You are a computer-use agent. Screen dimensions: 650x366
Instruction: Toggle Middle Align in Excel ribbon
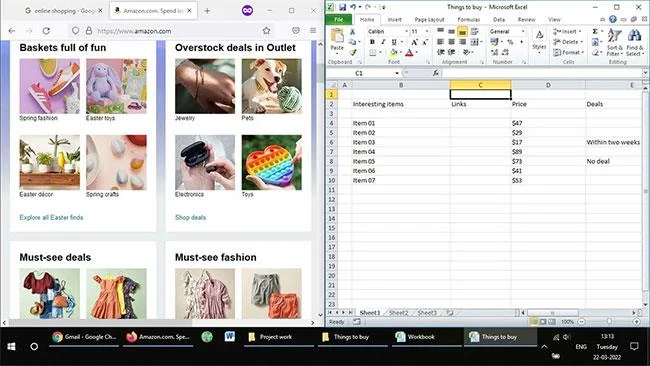(x=451, y=32)
